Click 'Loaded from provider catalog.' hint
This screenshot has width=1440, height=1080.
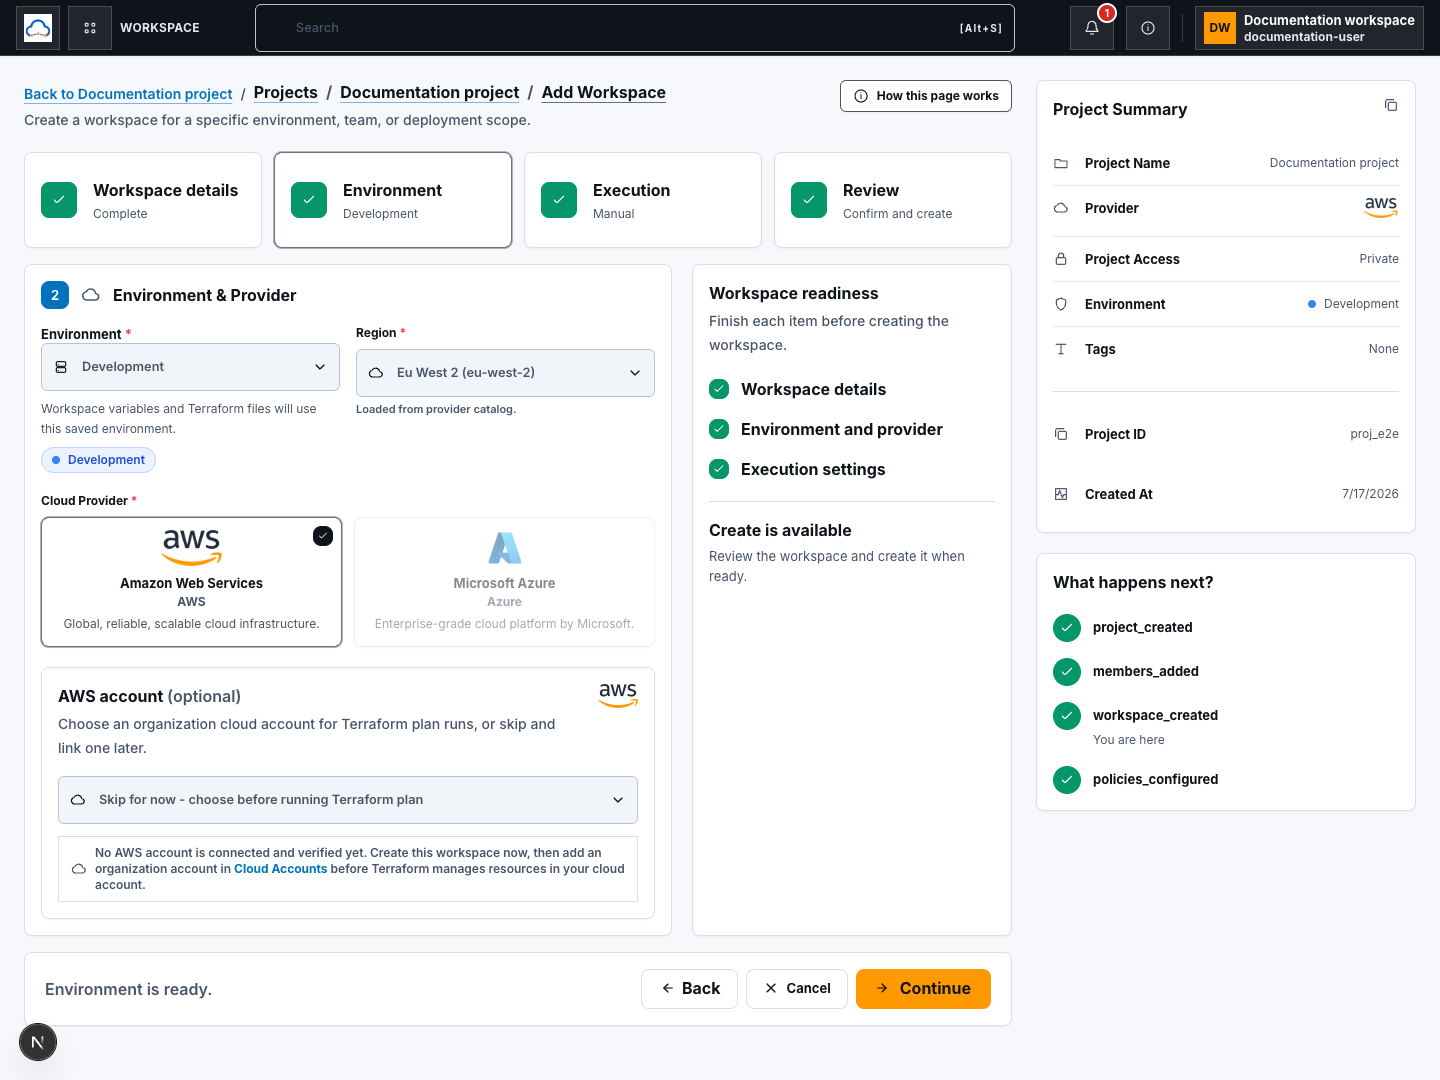coord(436,409)
